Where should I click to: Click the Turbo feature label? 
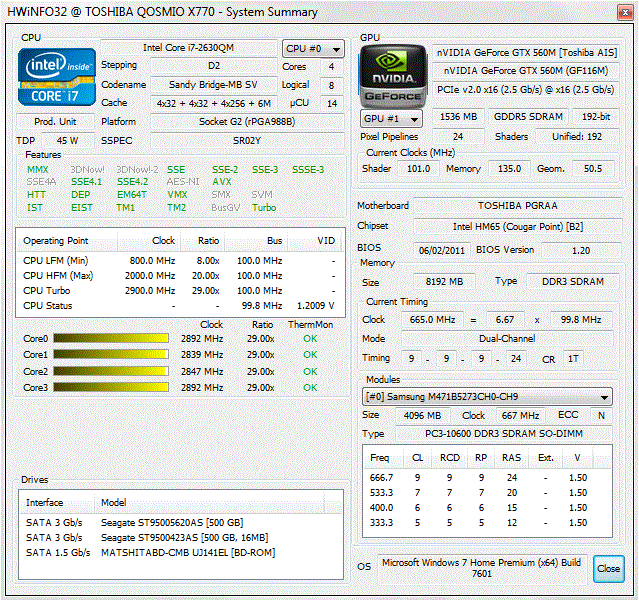[264, 207]
